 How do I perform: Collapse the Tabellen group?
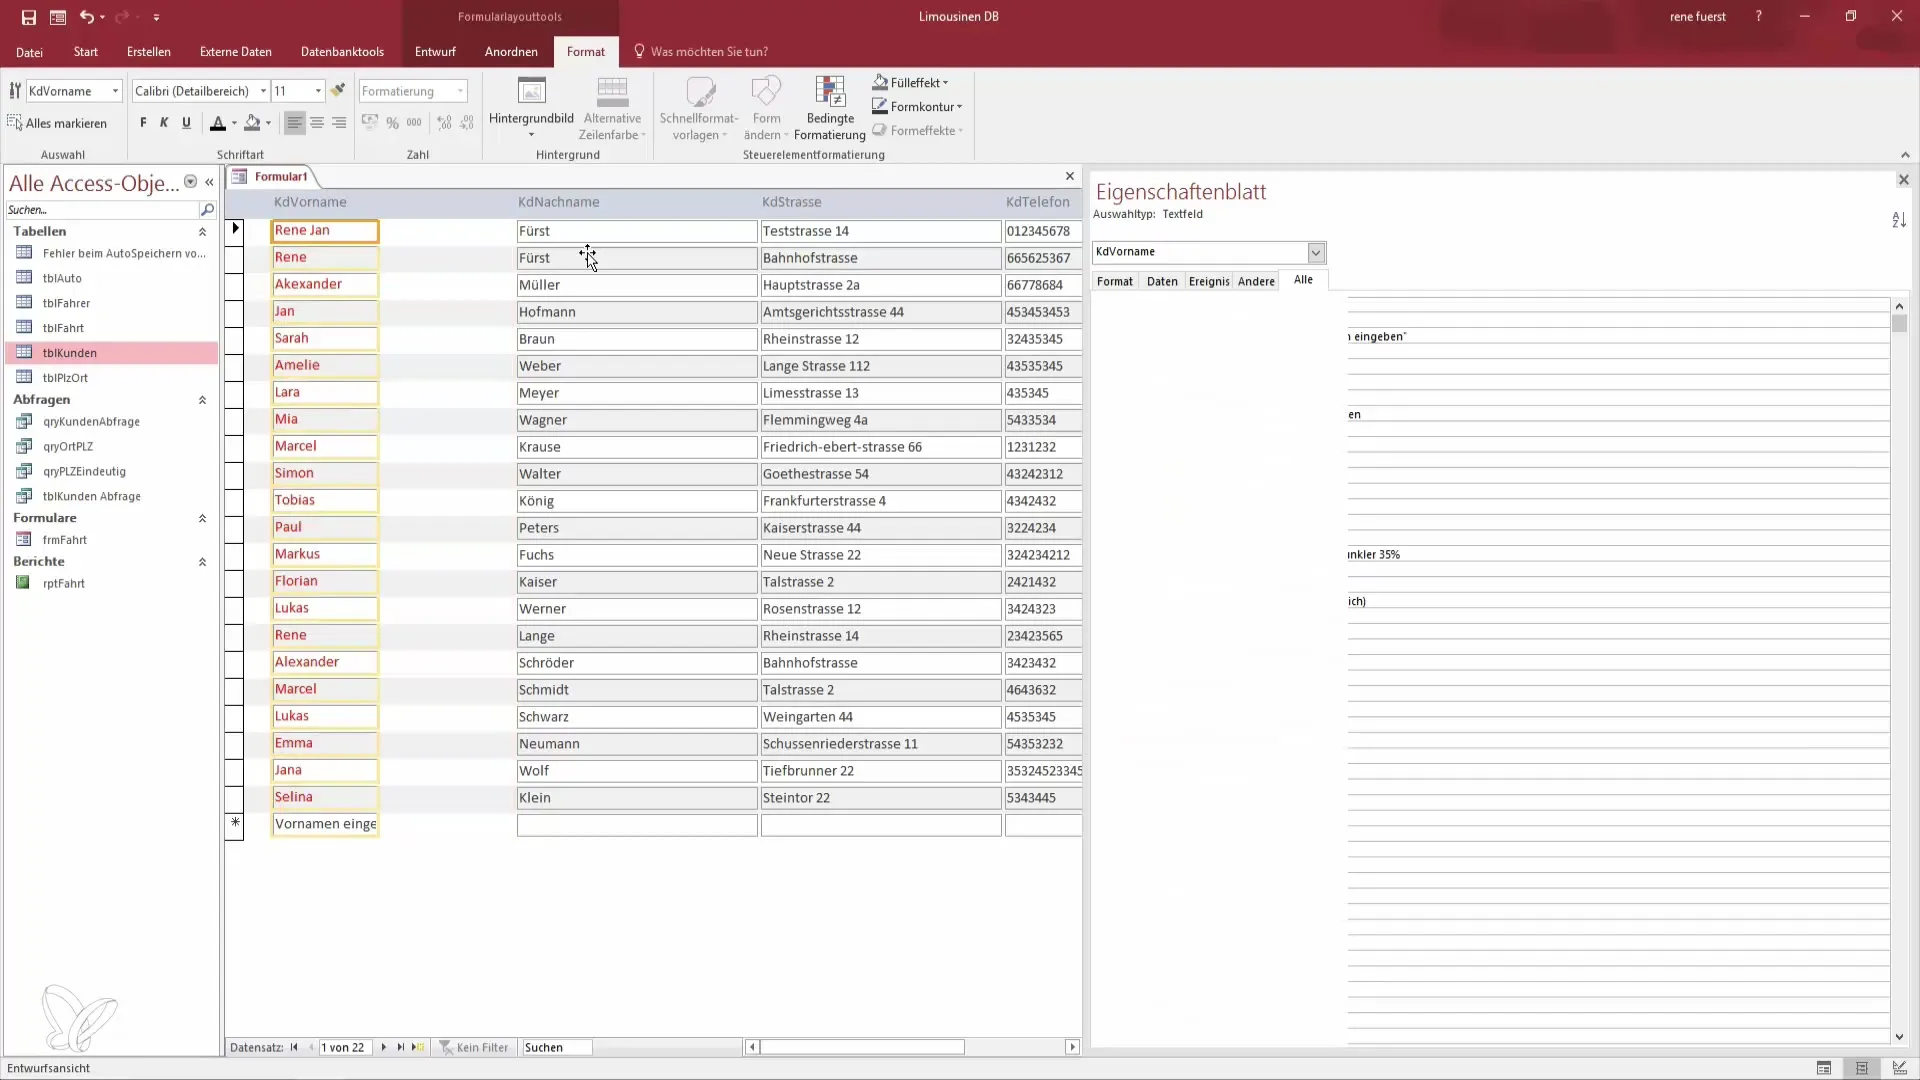[202, 232]
